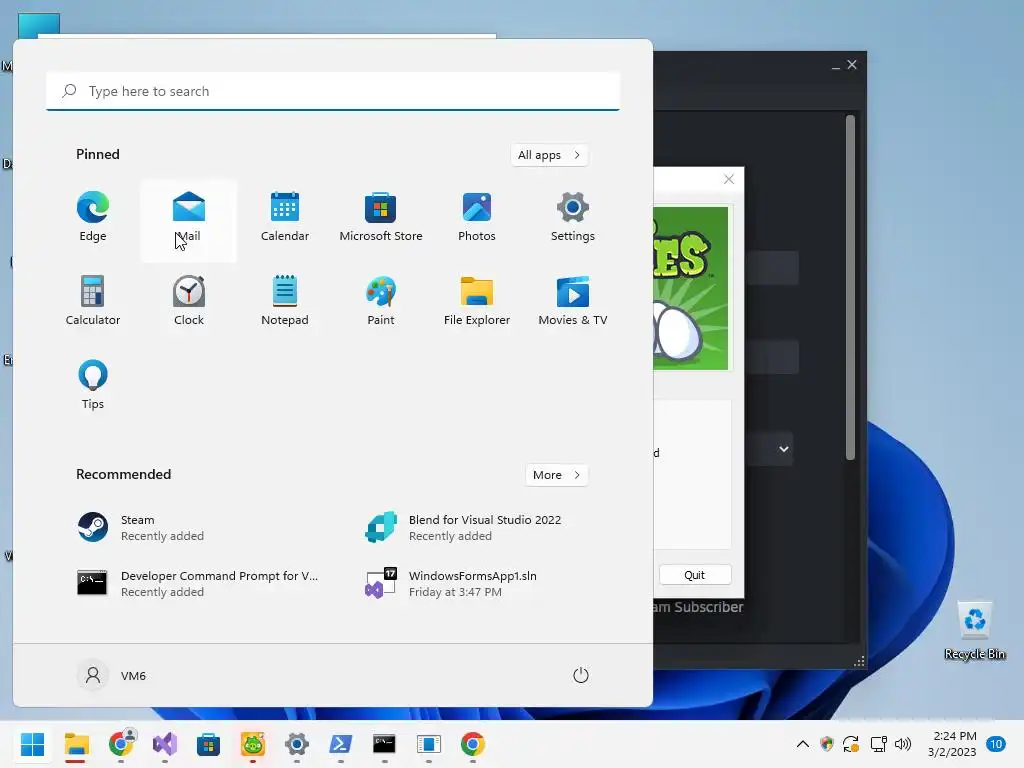The height and width of the screenshot is (768, 1024).
Task: Switch to Bad Piggies game on taskbar
Action: click(x=253, y=744)
